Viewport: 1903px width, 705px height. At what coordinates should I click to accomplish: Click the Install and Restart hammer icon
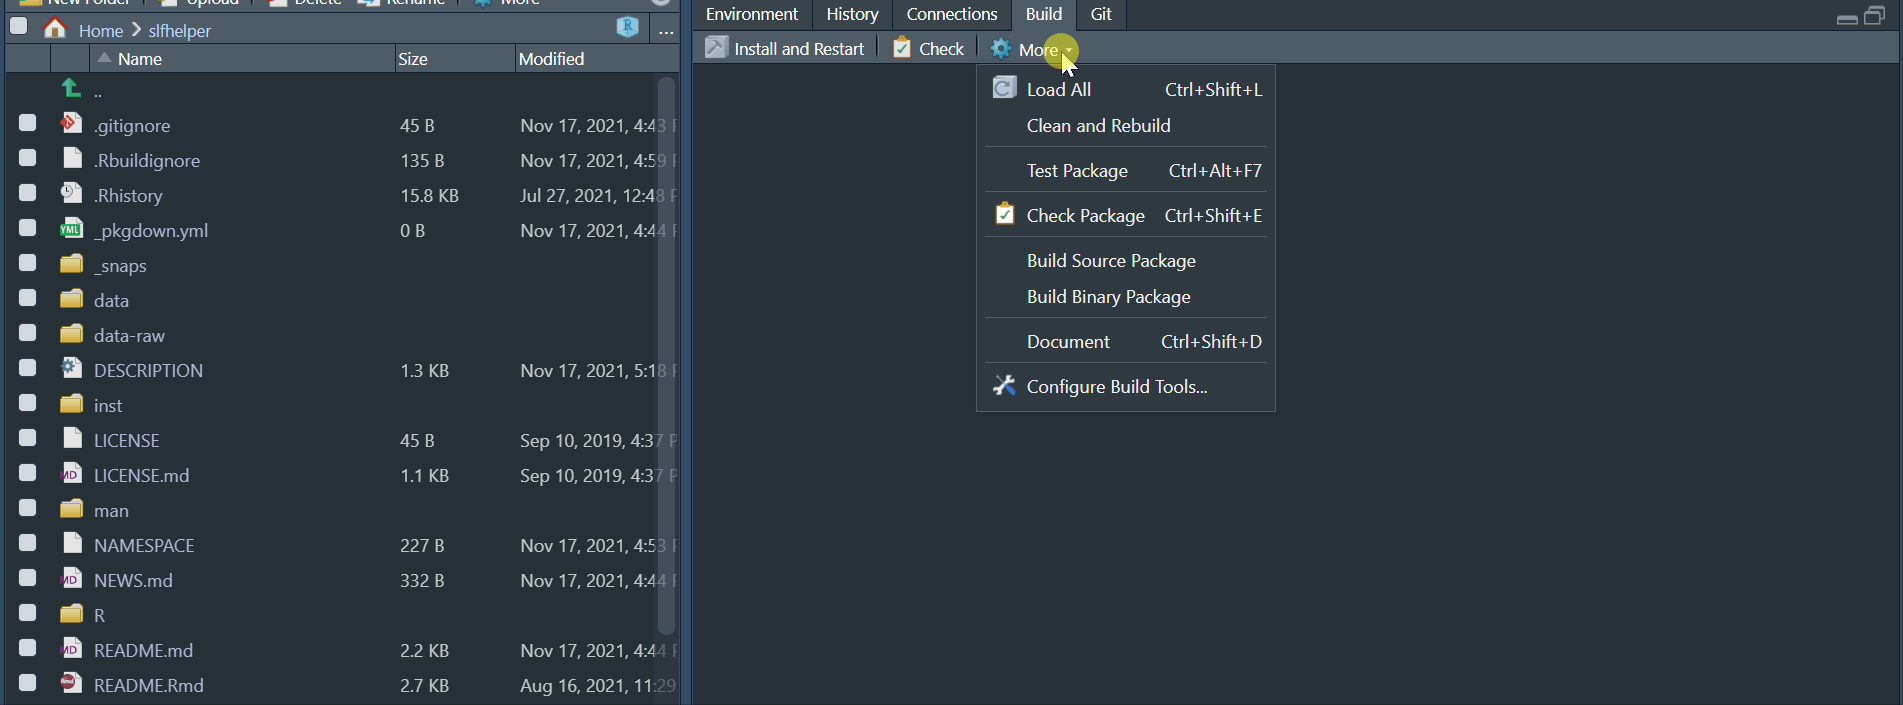point(715,47)
